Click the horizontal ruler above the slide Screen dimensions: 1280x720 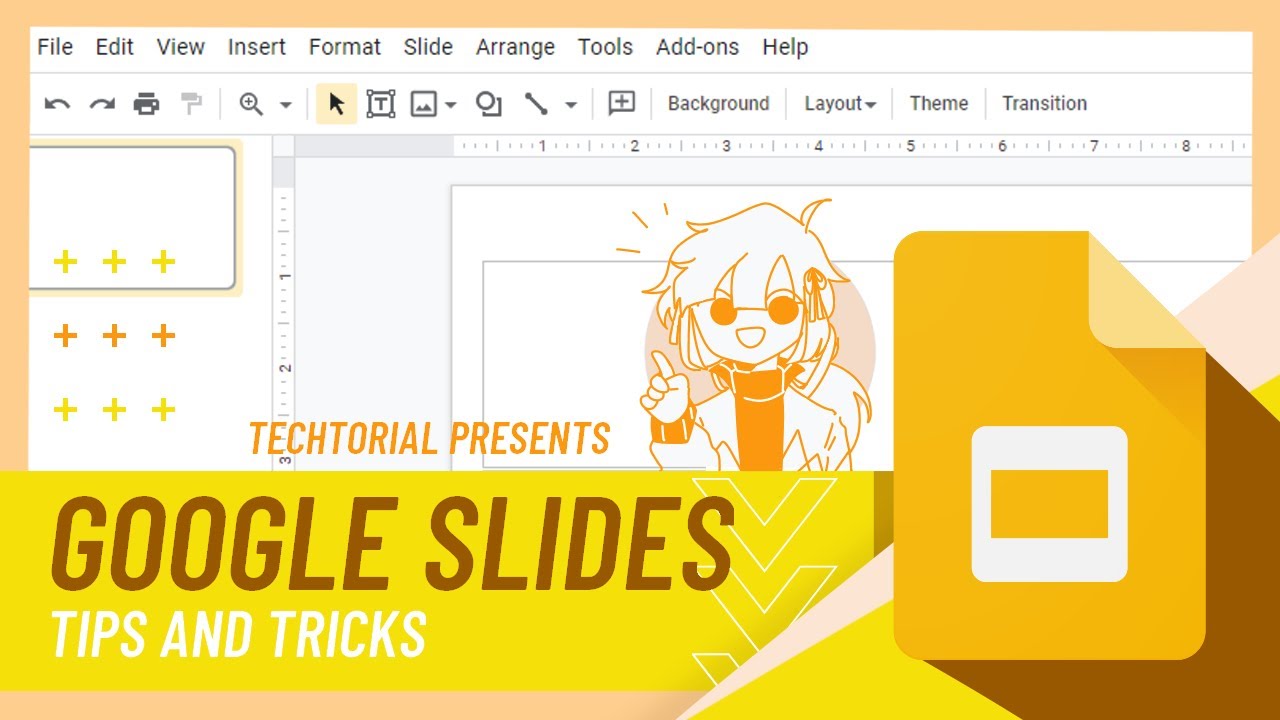tap(851, 146)
